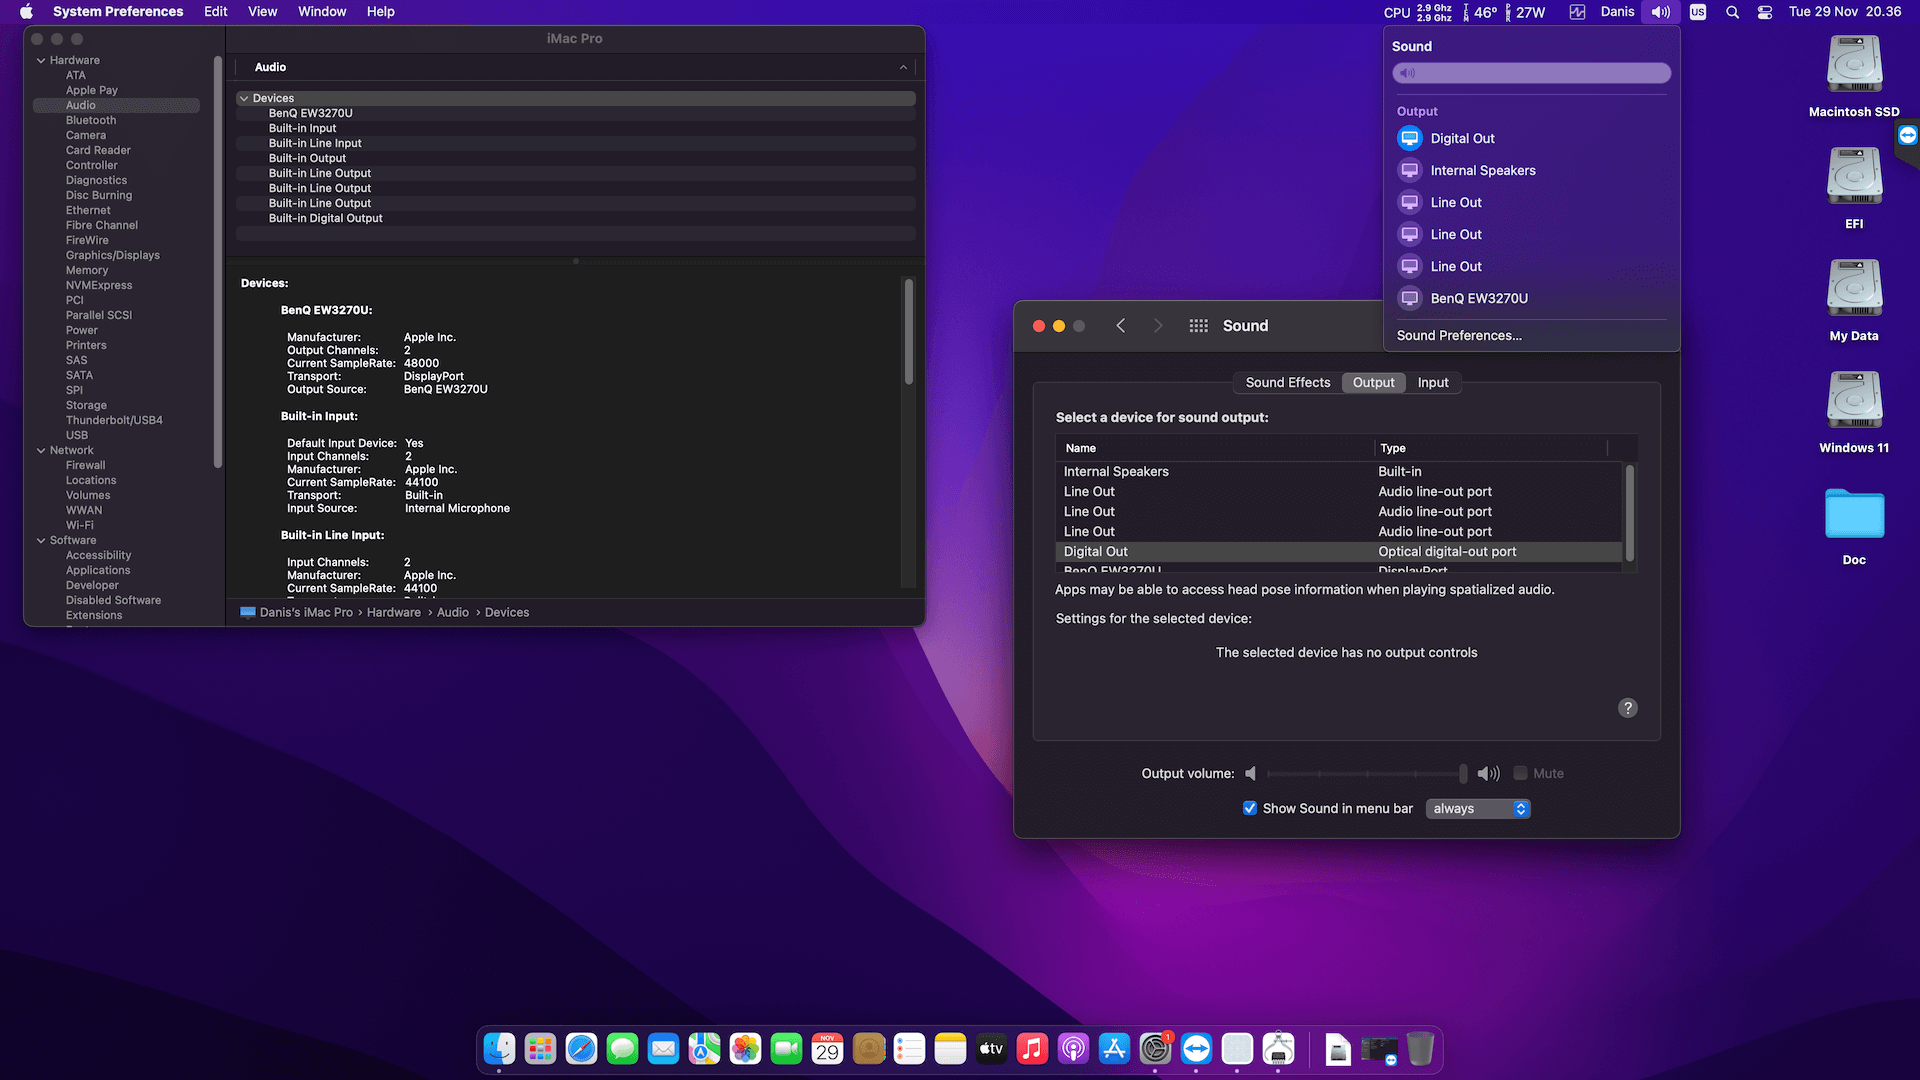The height and width of the screenshot is (1080, 1920).
Task: Click the back arrow in the Sound window
Action: coord(1120,325)
